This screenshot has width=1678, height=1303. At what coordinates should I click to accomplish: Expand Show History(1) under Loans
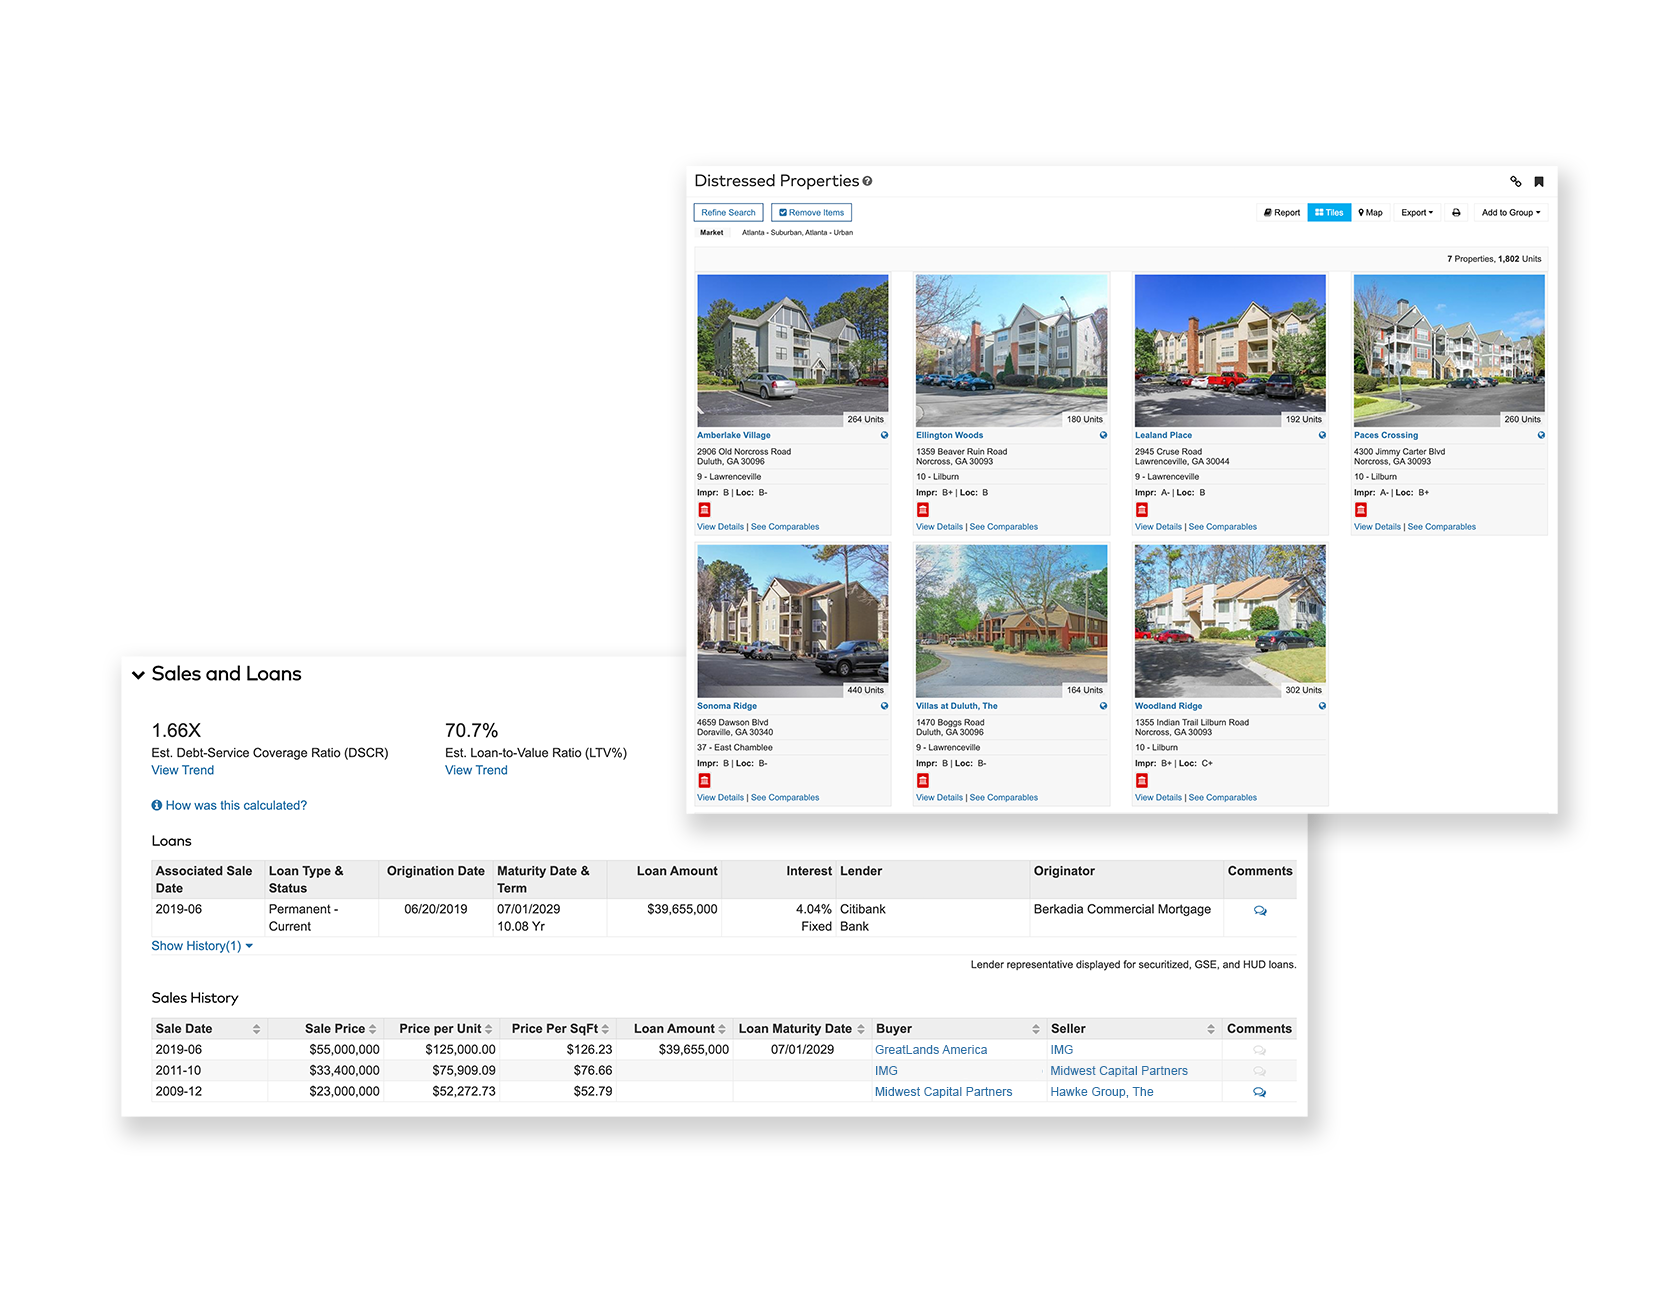tap(202, 946)
